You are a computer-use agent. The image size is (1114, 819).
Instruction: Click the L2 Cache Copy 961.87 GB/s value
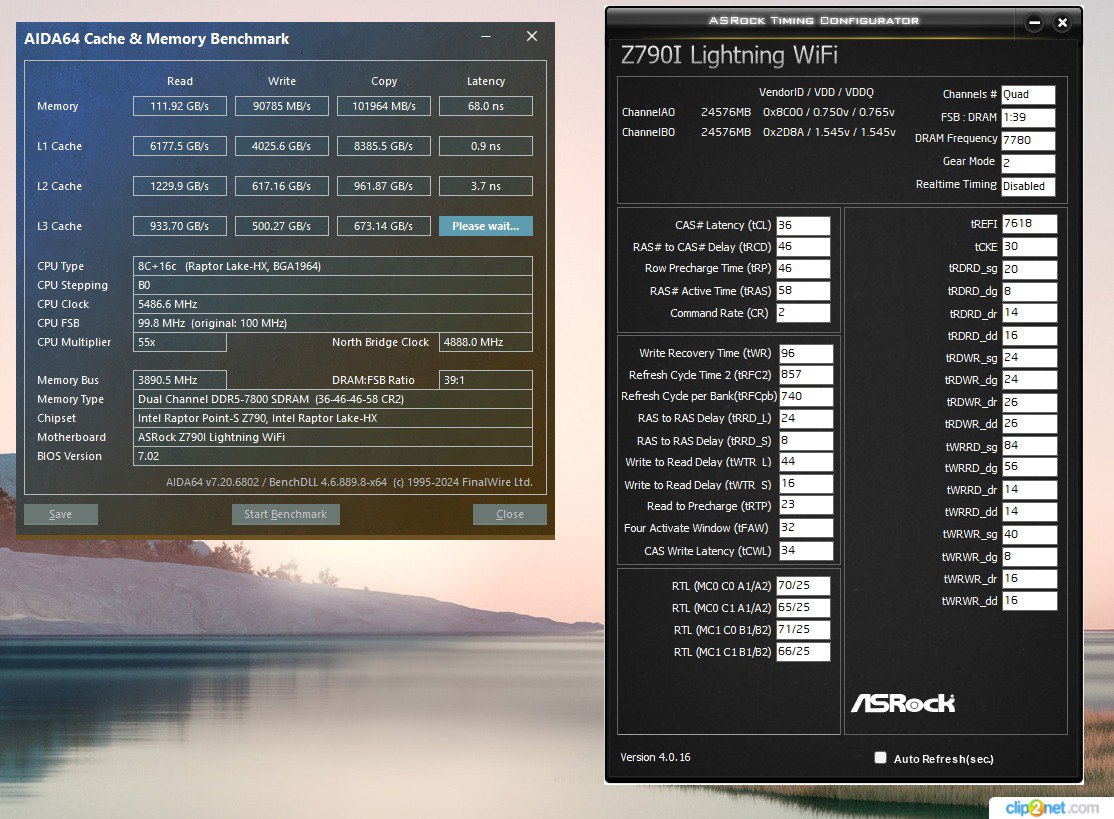(384, 185)
